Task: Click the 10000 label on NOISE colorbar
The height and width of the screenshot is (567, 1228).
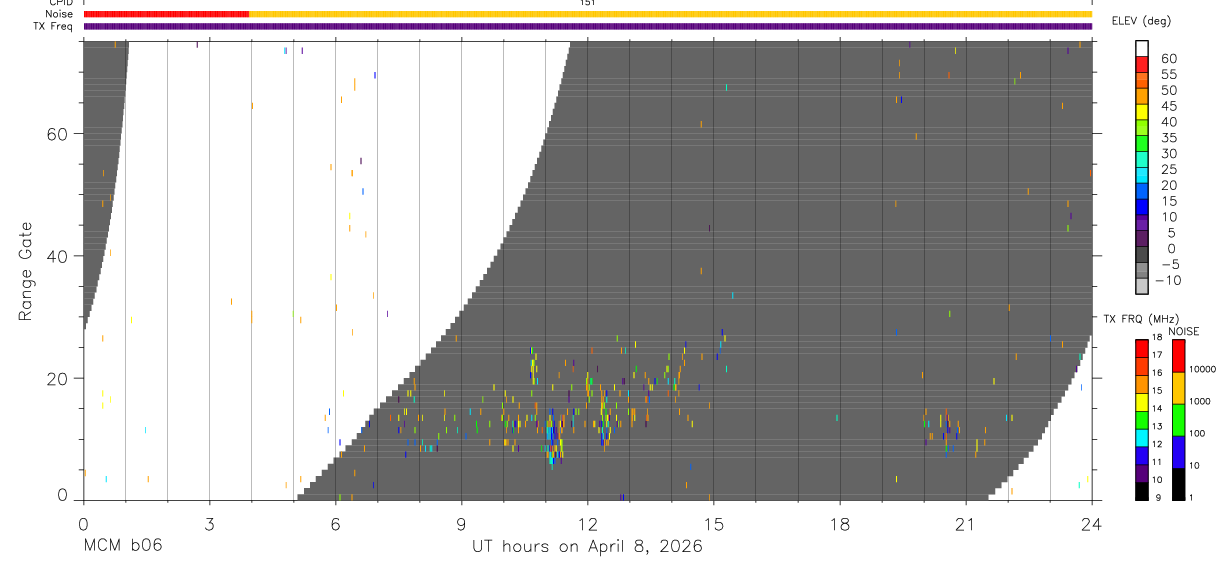Action: pyautogui.click(x=1203, y=369)
